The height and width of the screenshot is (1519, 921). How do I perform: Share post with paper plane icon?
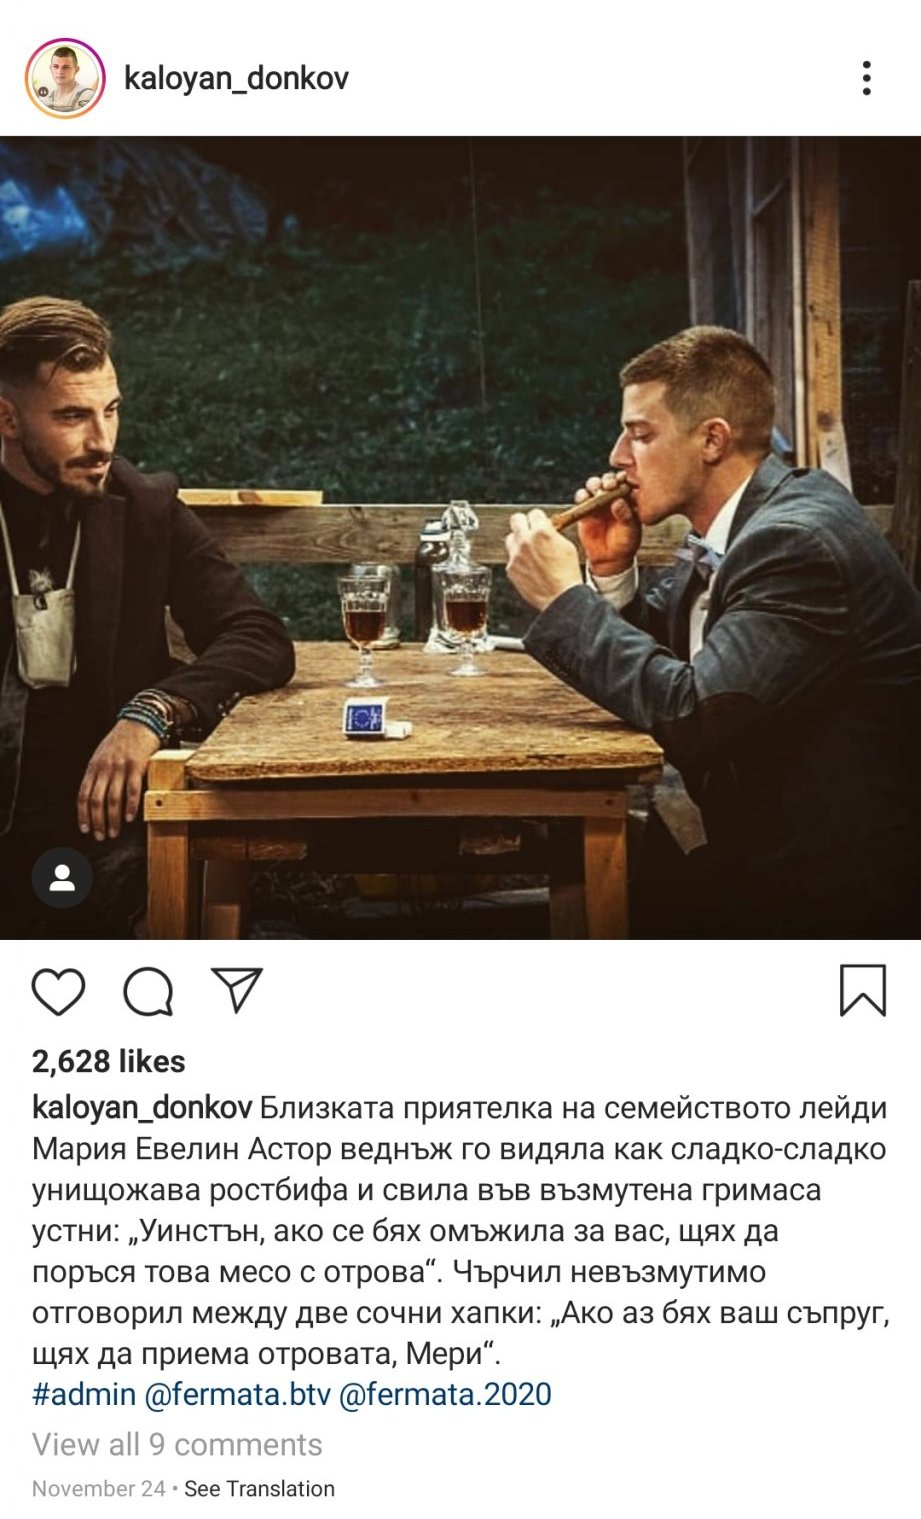point(237,990)
